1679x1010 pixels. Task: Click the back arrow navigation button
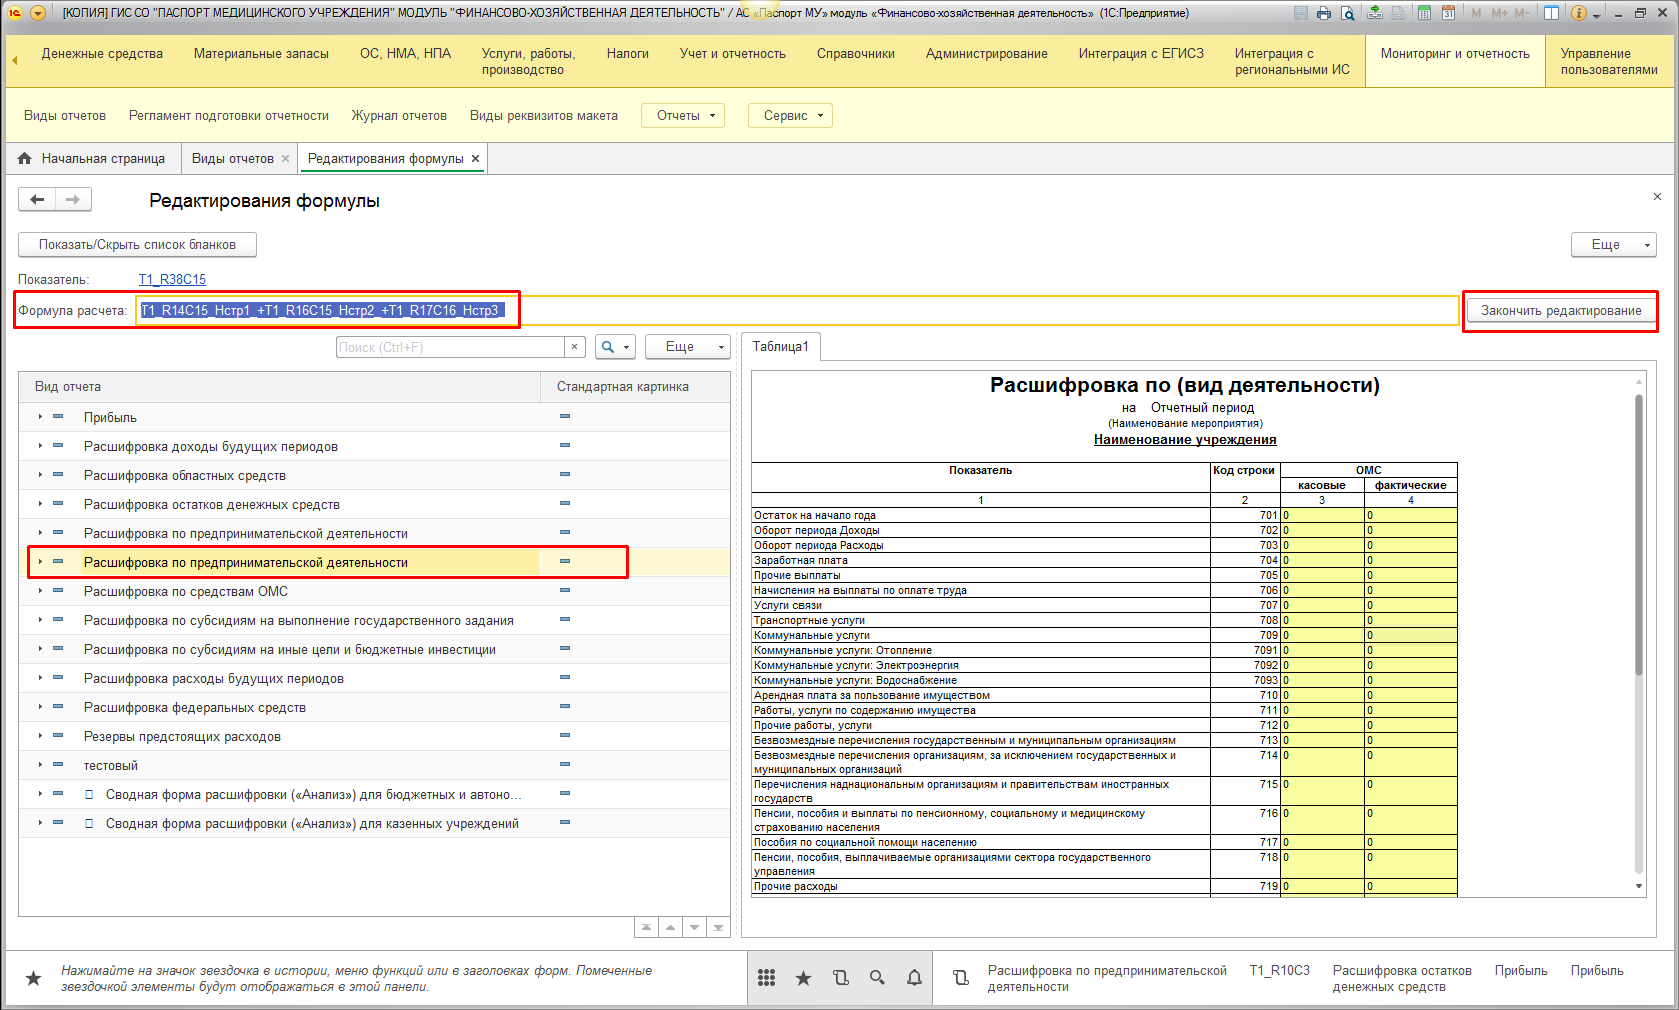[x=37, y=200]
